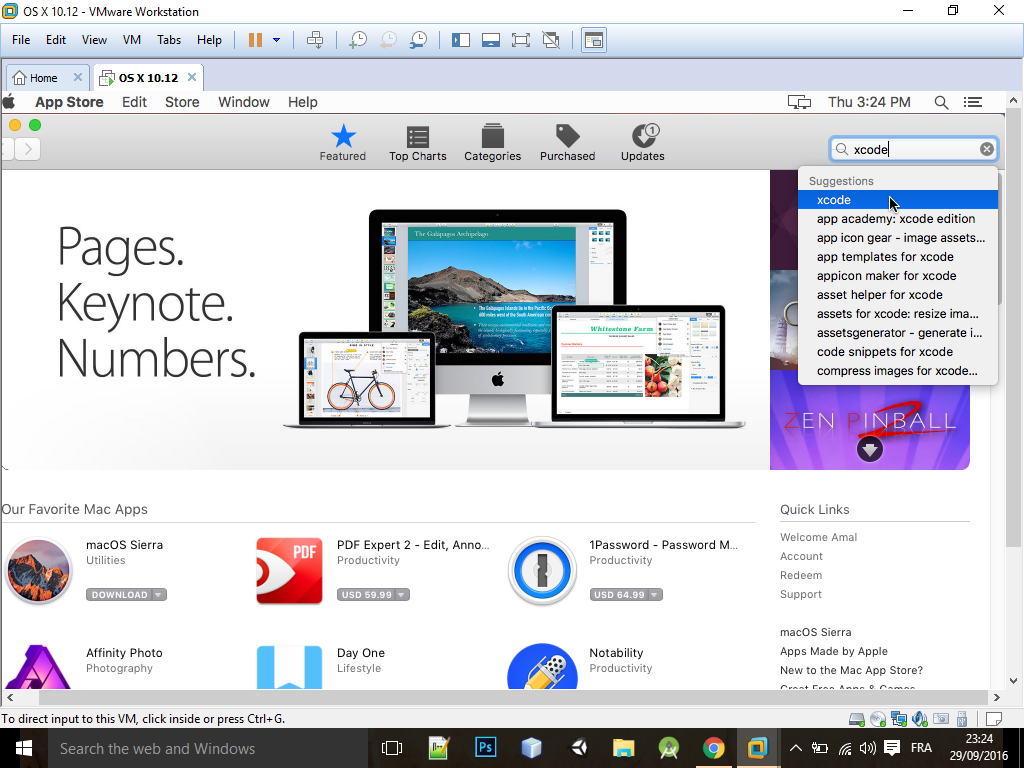Open the Tabs menu in VMware
The height and width of the screenshot is (768, 1024).
tap(168, 40)
